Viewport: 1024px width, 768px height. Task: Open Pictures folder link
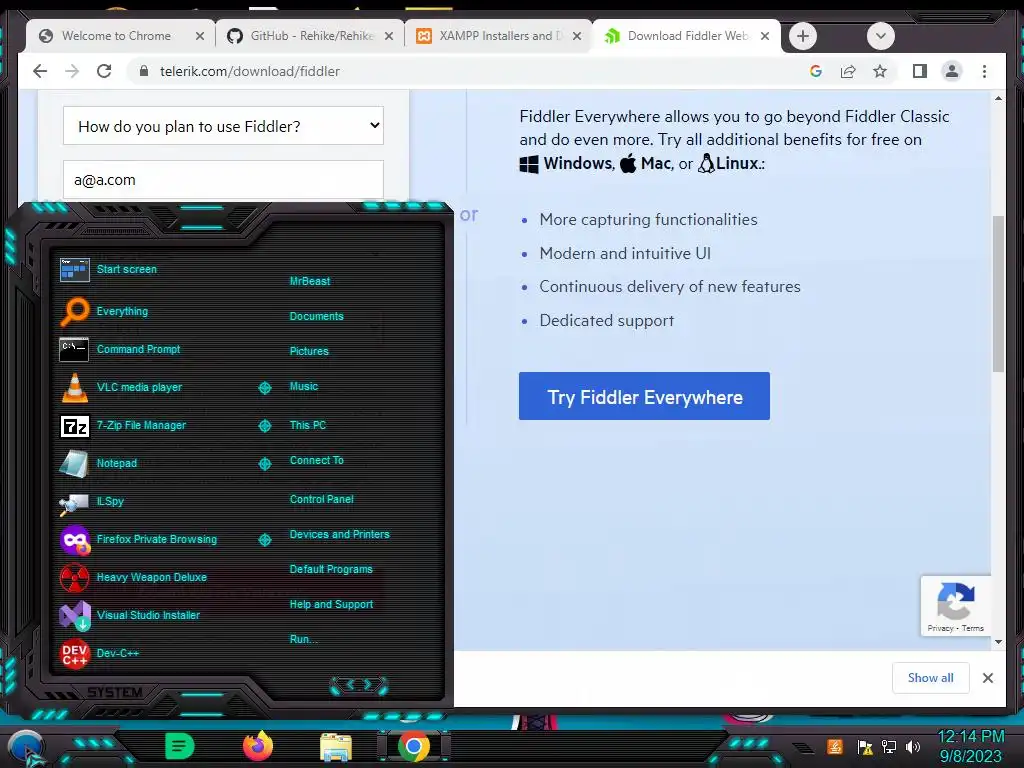tap(309, 351)
